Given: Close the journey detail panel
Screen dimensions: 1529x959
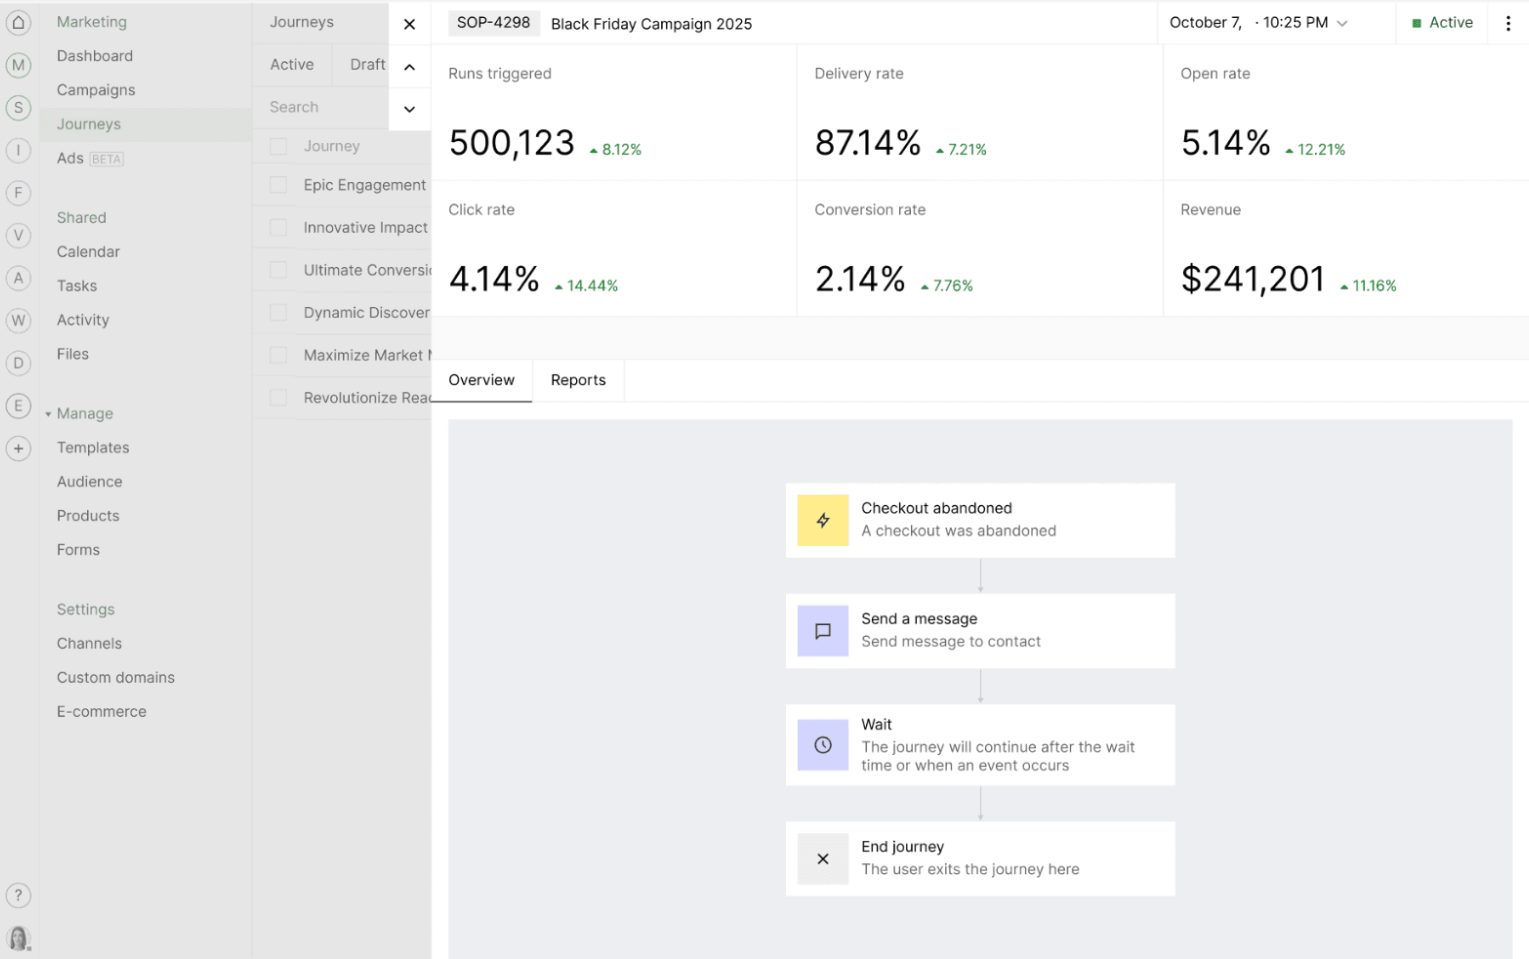Looking at the screenshot, I should tap(409, 24).
